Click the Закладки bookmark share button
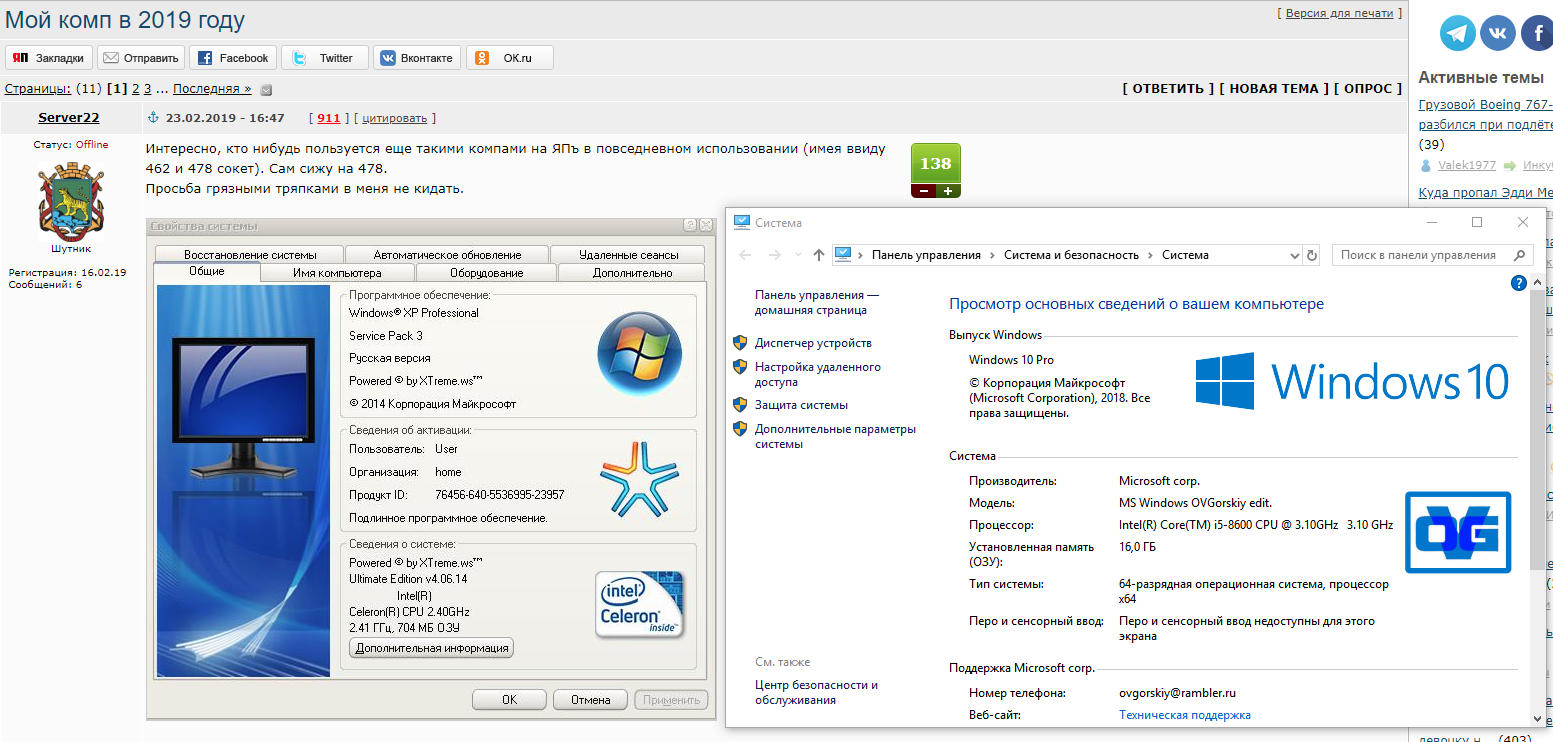The width and height of the screenshot is (1553, 742). point(49,58)
